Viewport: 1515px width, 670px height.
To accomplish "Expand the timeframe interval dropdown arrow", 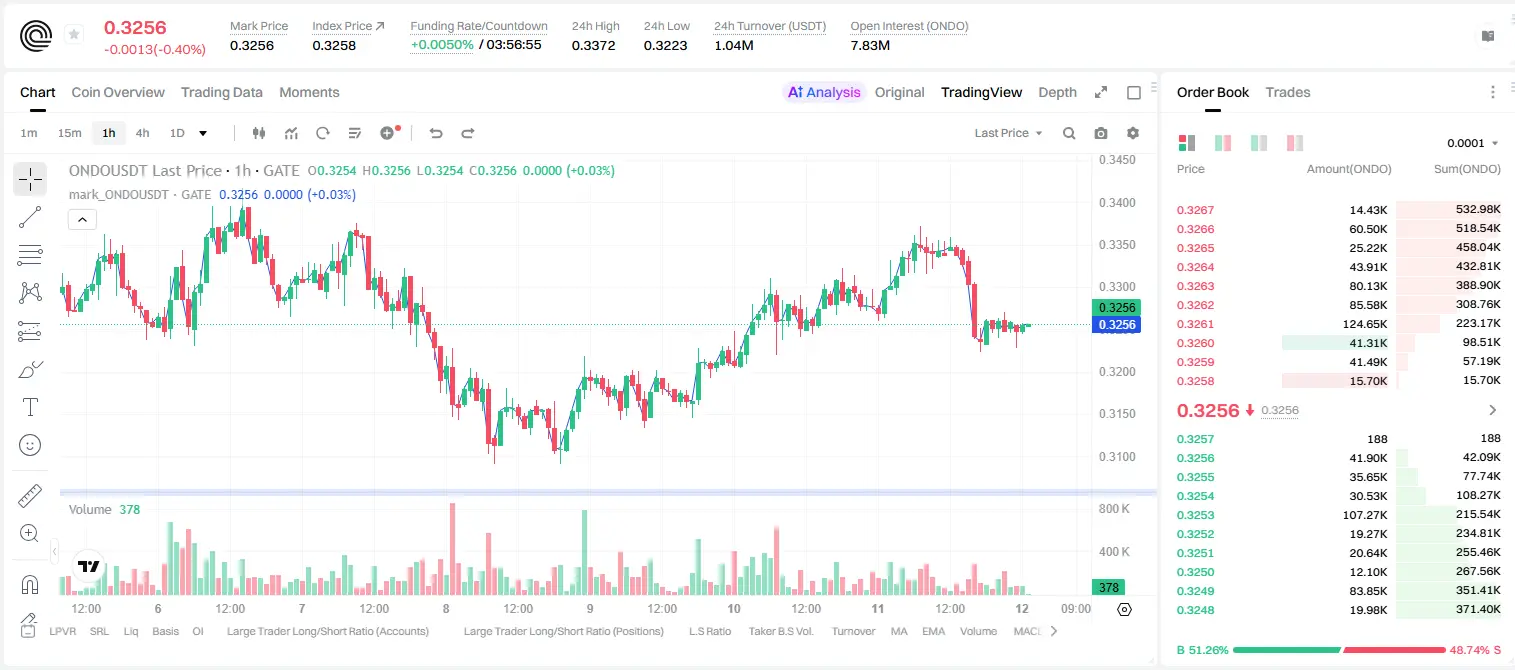I will click(203, 133).
